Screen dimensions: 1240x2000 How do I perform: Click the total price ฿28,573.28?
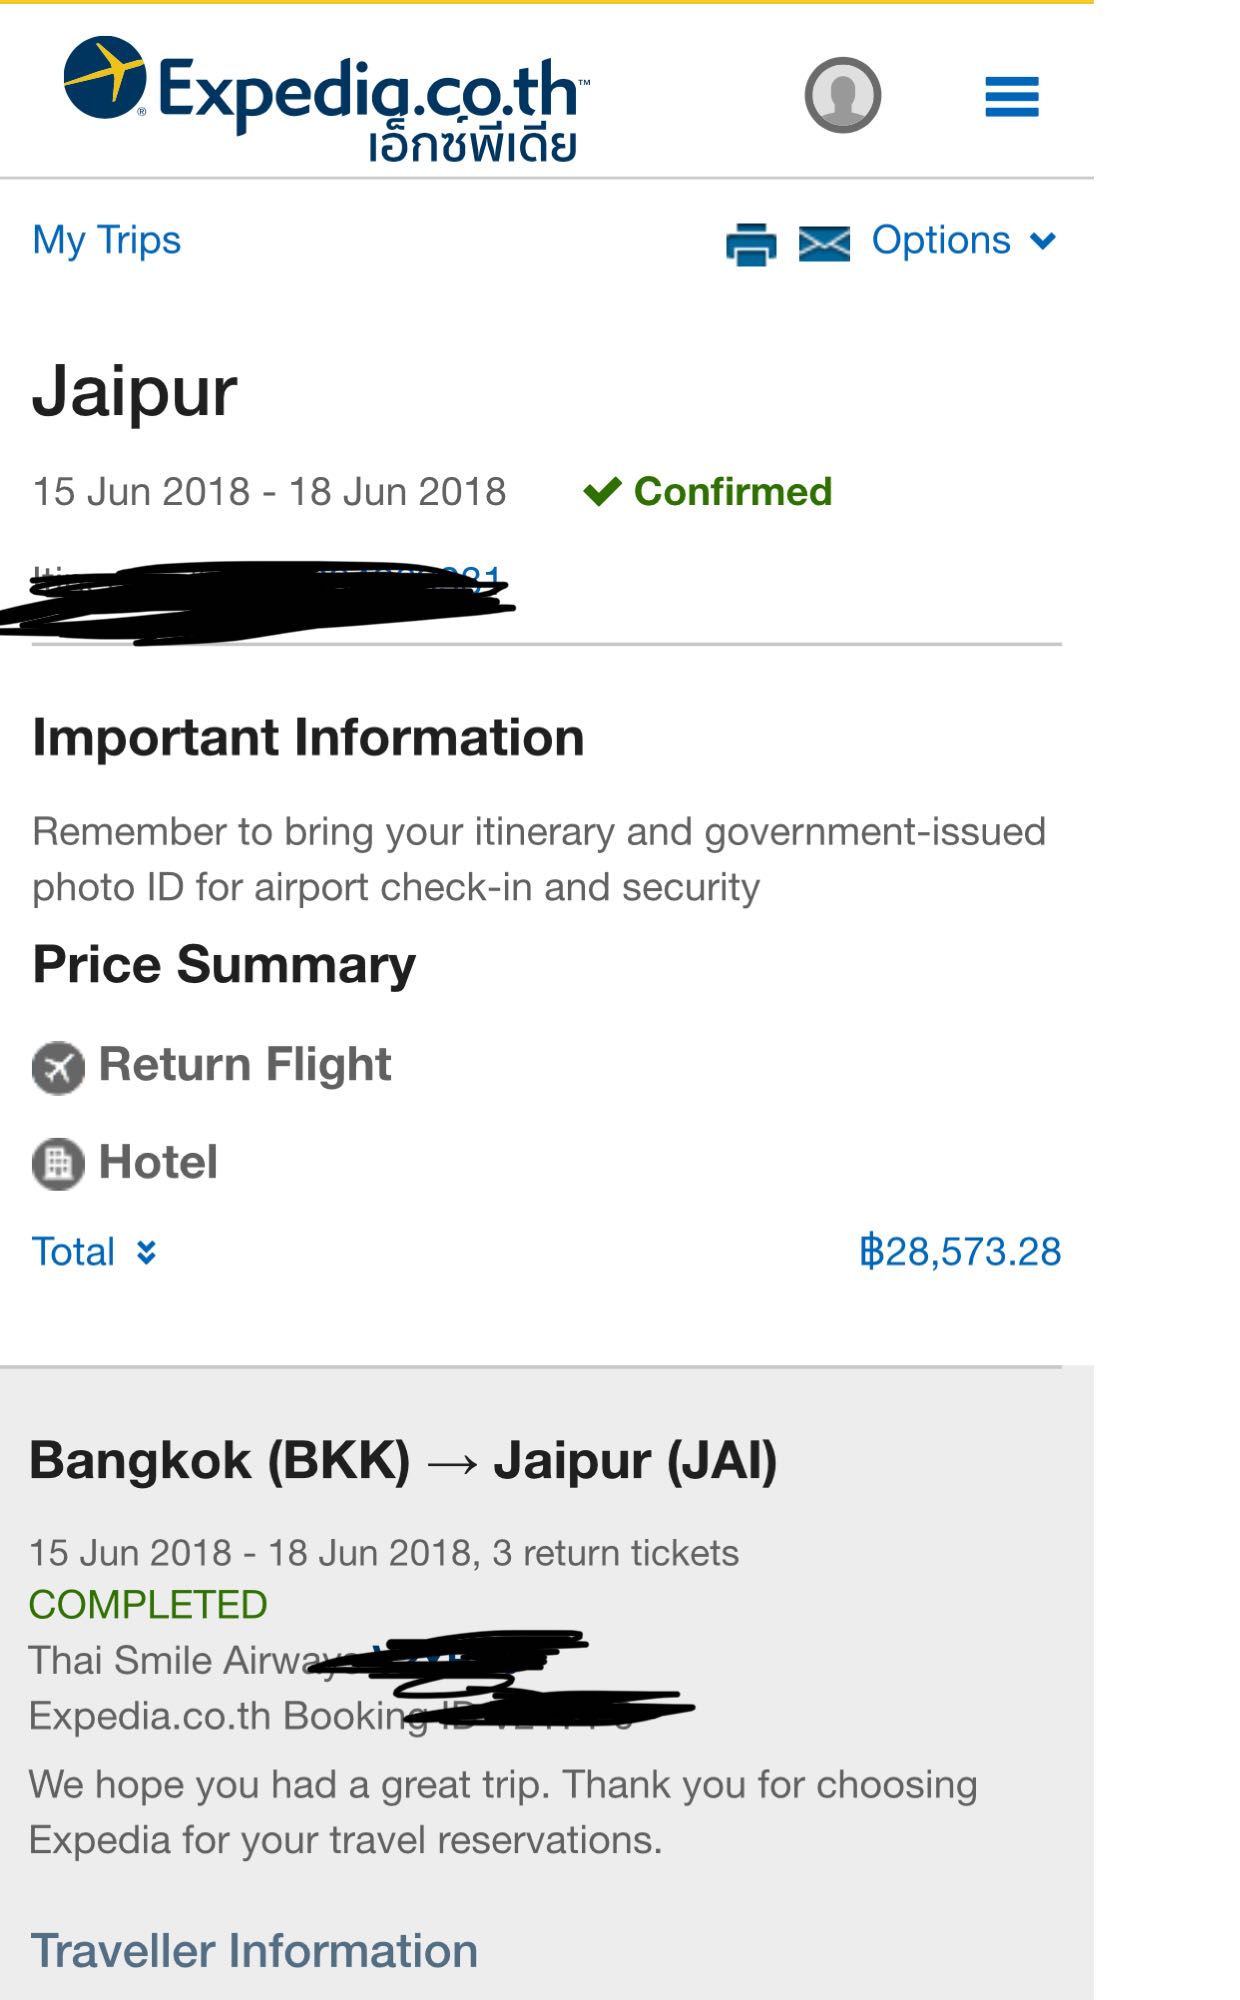tap(960, 1252)
